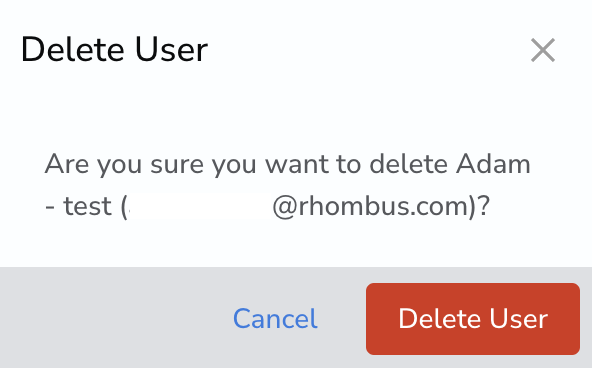
Task: Select the blue Cancel link
Action: tap(275, 319)
